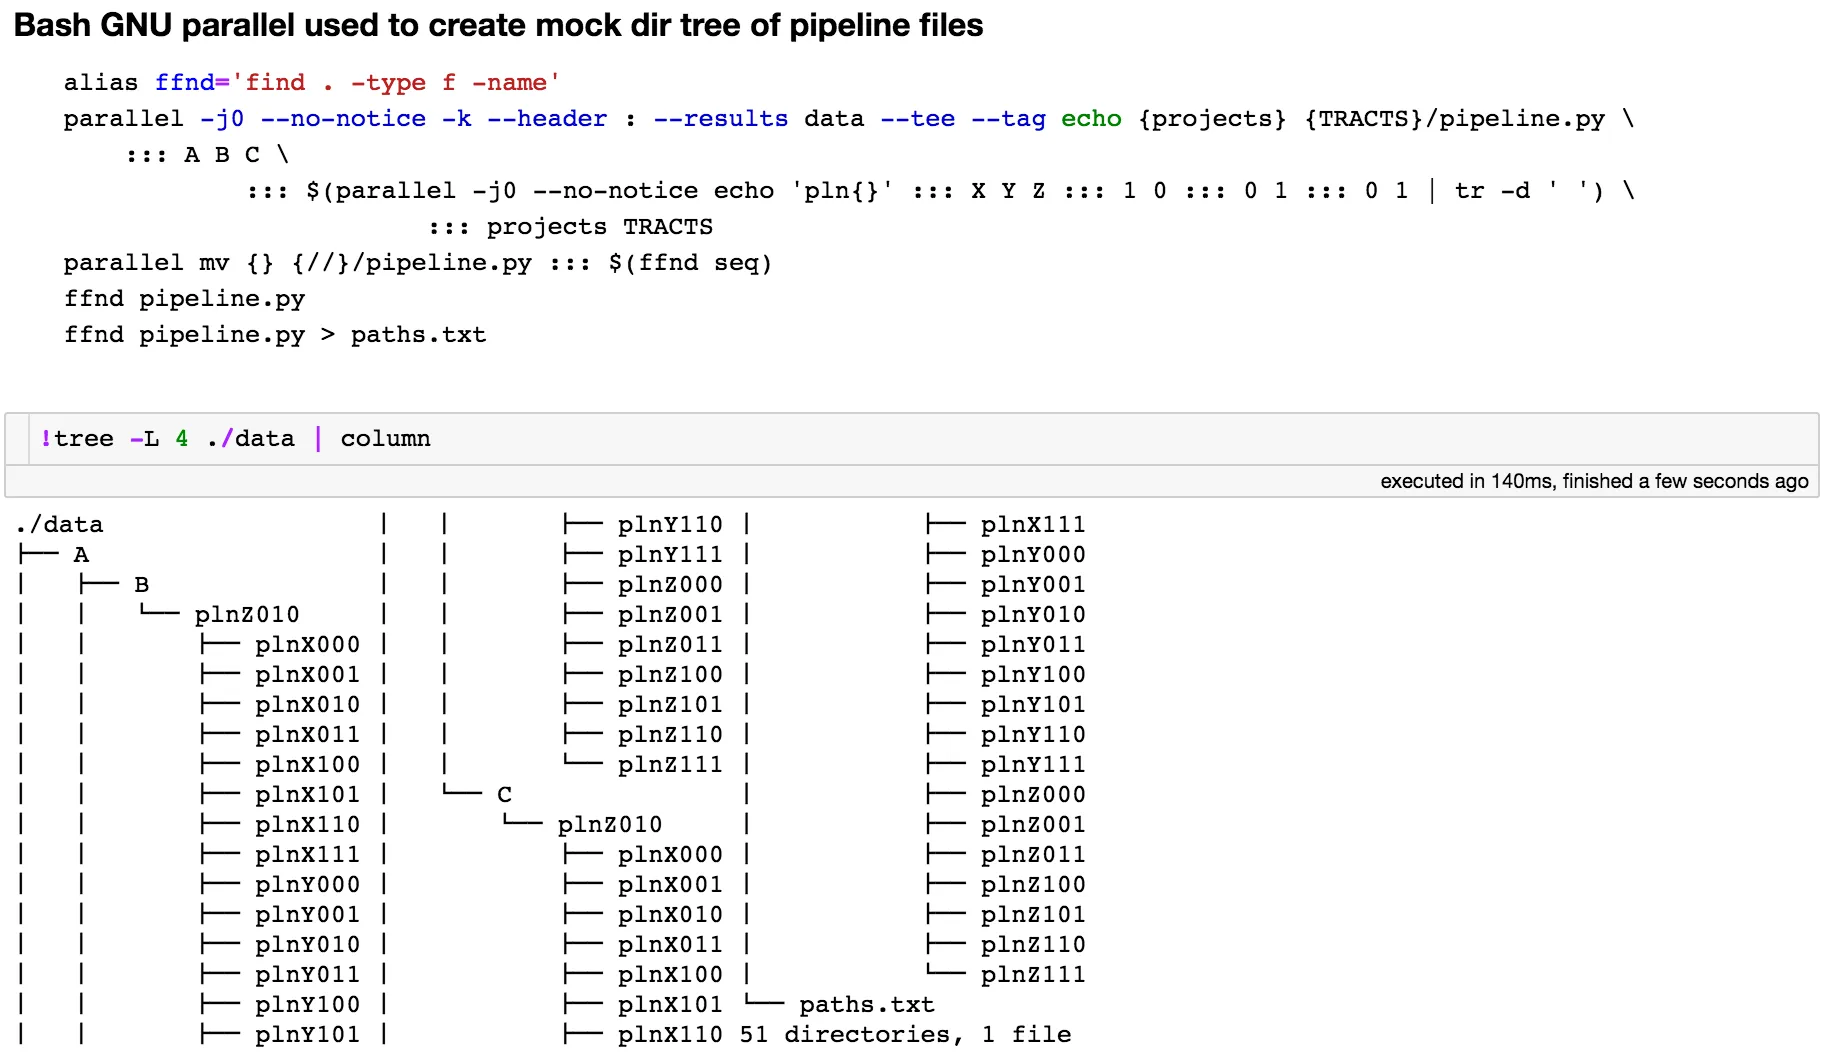Click the 'tr -d' command in the code
1836x1054 pixels.
pyautogui.click(x=1492, y=191)
